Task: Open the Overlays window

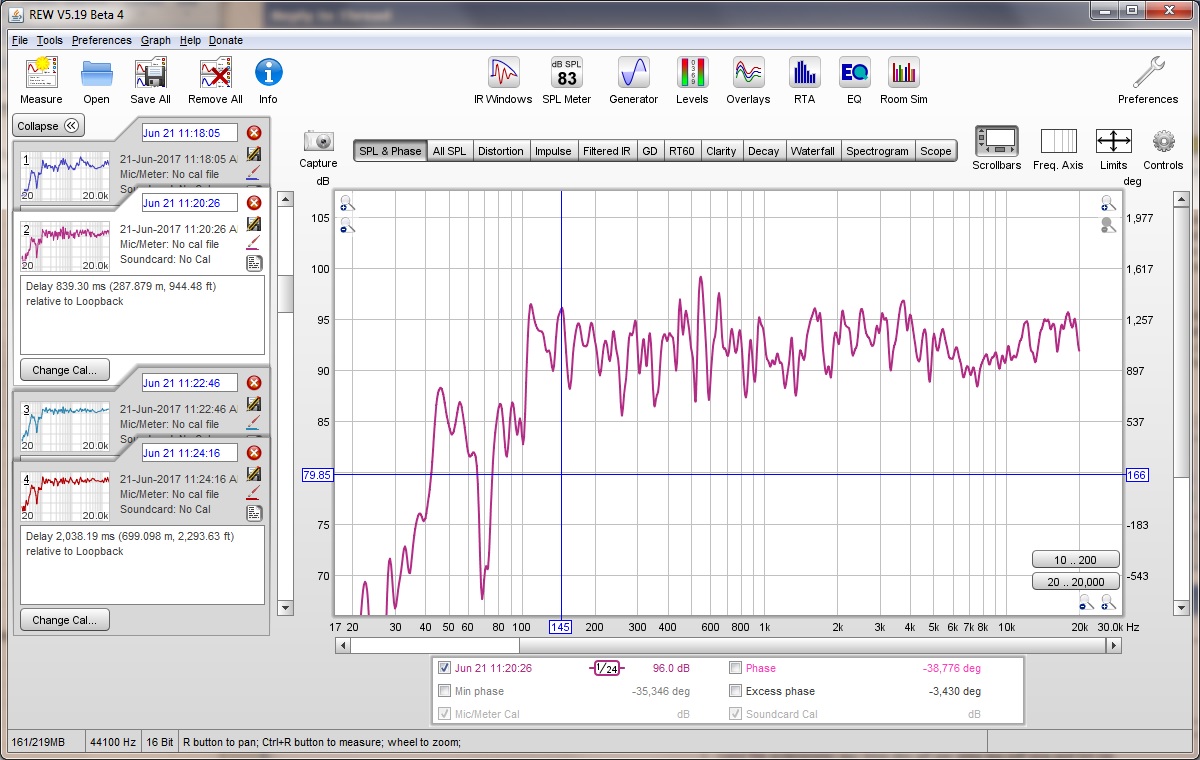Action: coord(748,73)
